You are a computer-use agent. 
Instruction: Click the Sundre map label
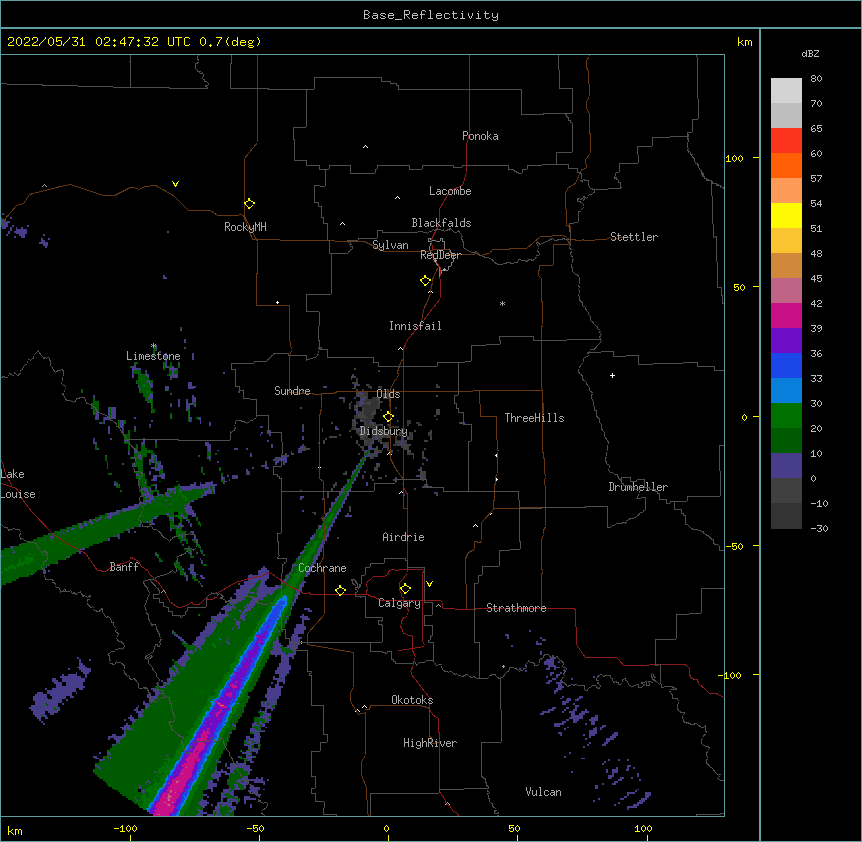(x=292, y=391)
